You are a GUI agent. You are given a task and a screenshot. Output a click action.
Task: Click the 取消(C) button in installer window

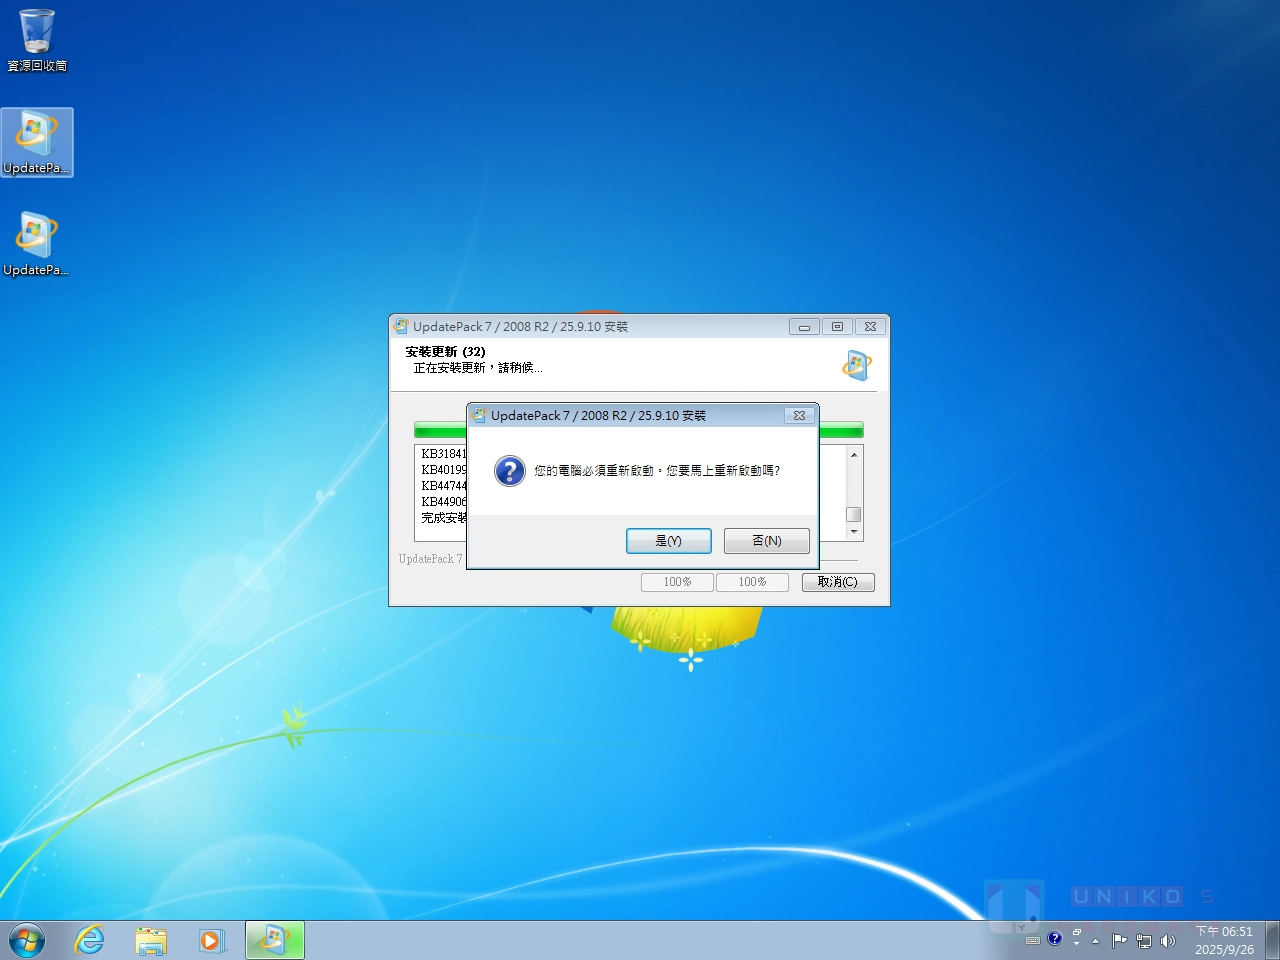(838, 582)
